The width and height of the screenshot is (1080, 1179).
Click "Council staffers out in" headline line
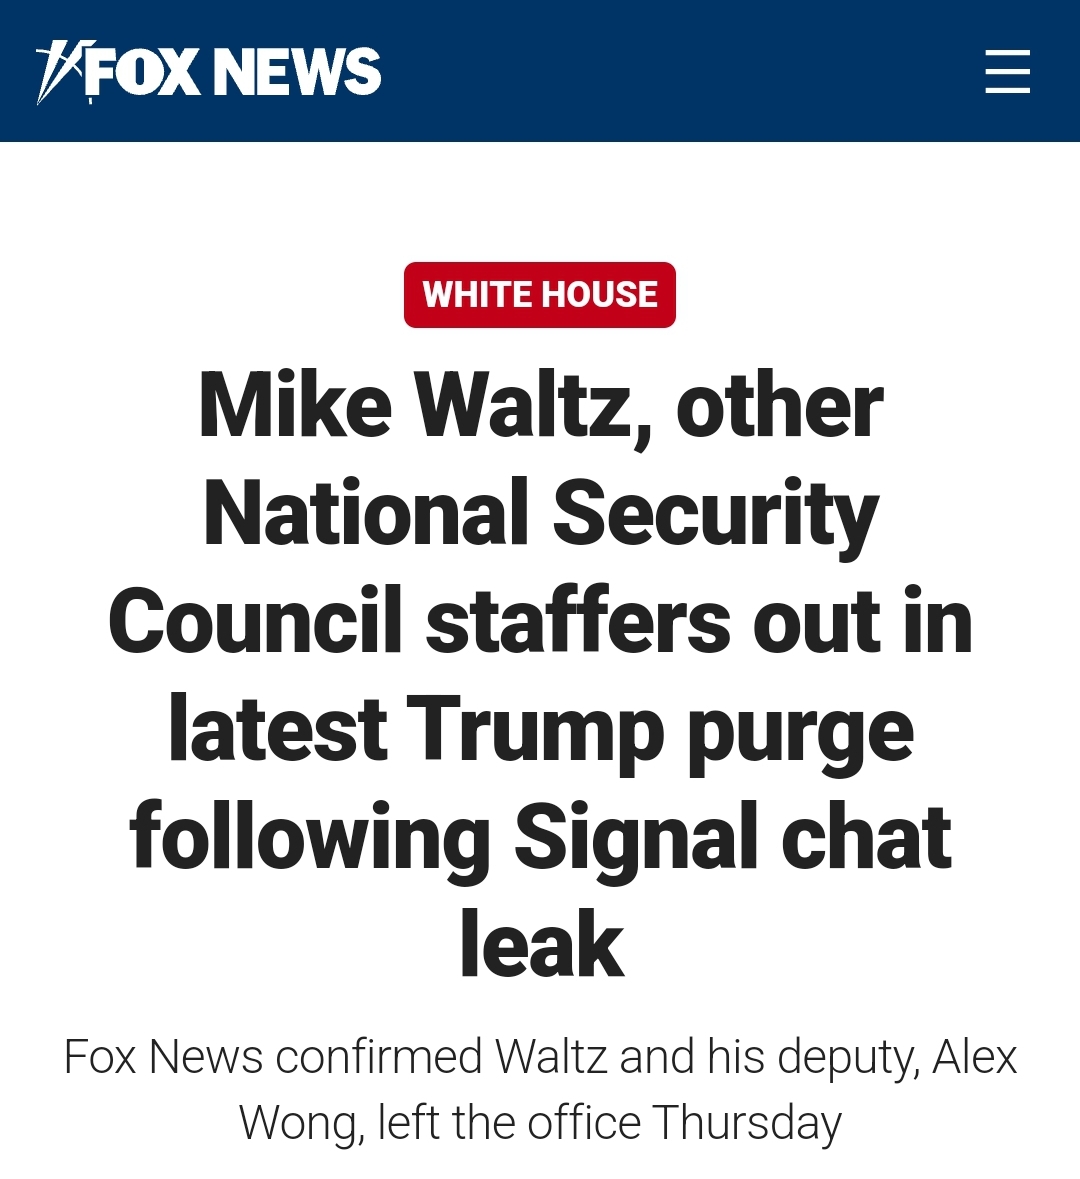pos(540,621)
